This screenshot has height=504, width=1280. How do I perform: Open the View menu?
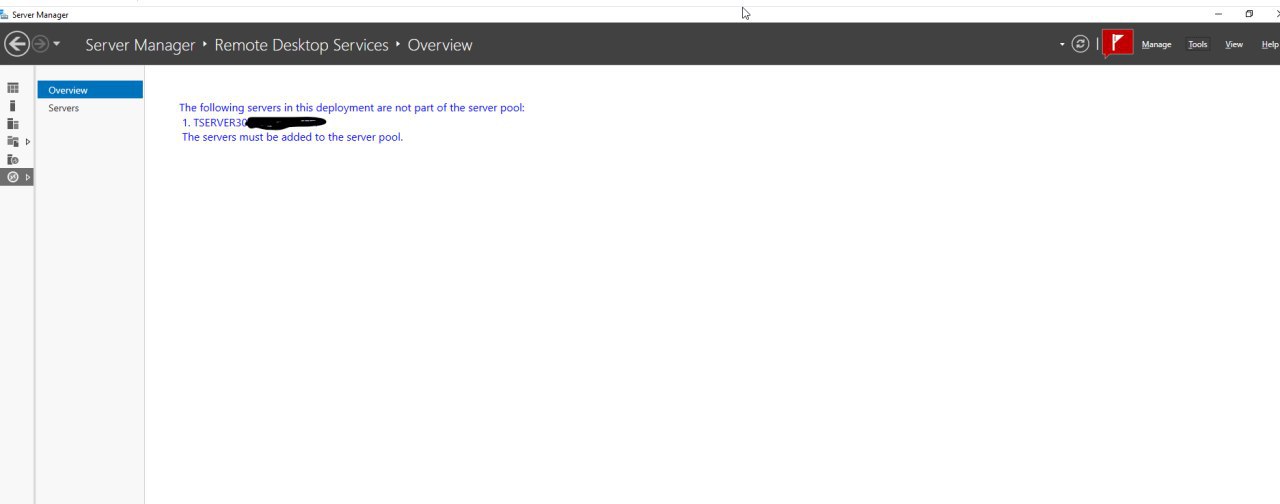click(1234, 45)
